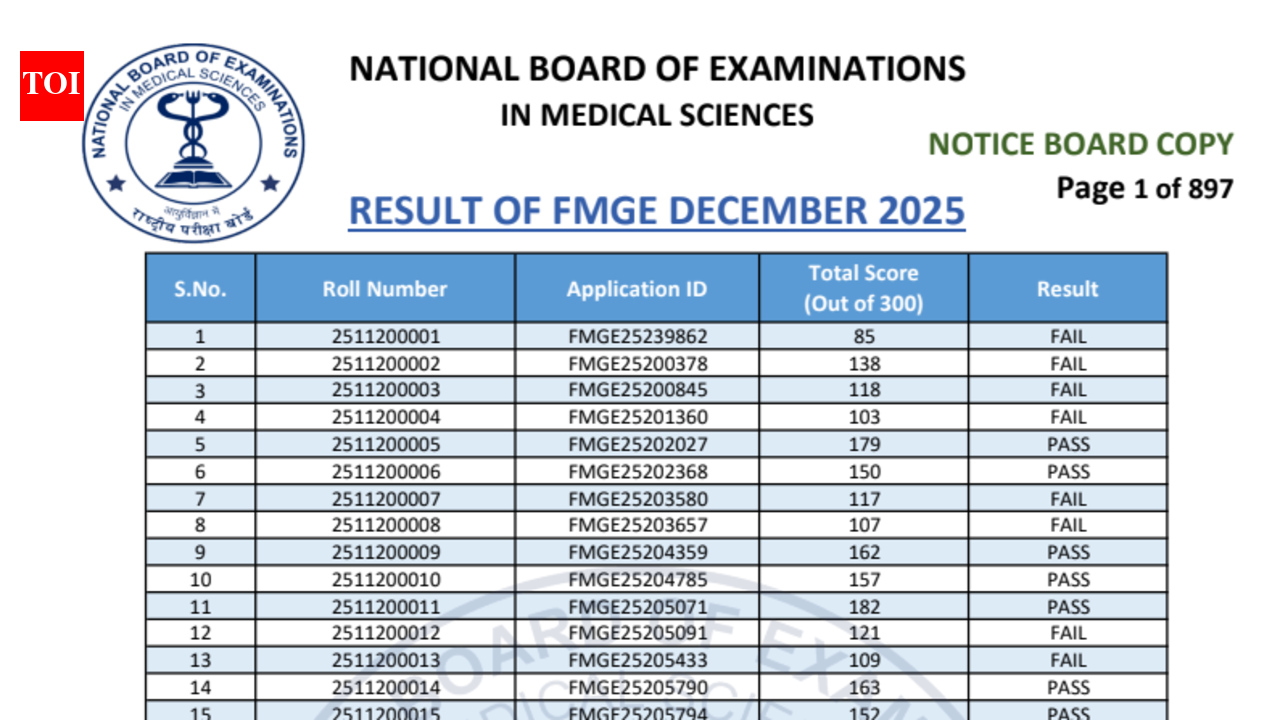Select the score 182 cell

tap(864, 607)
